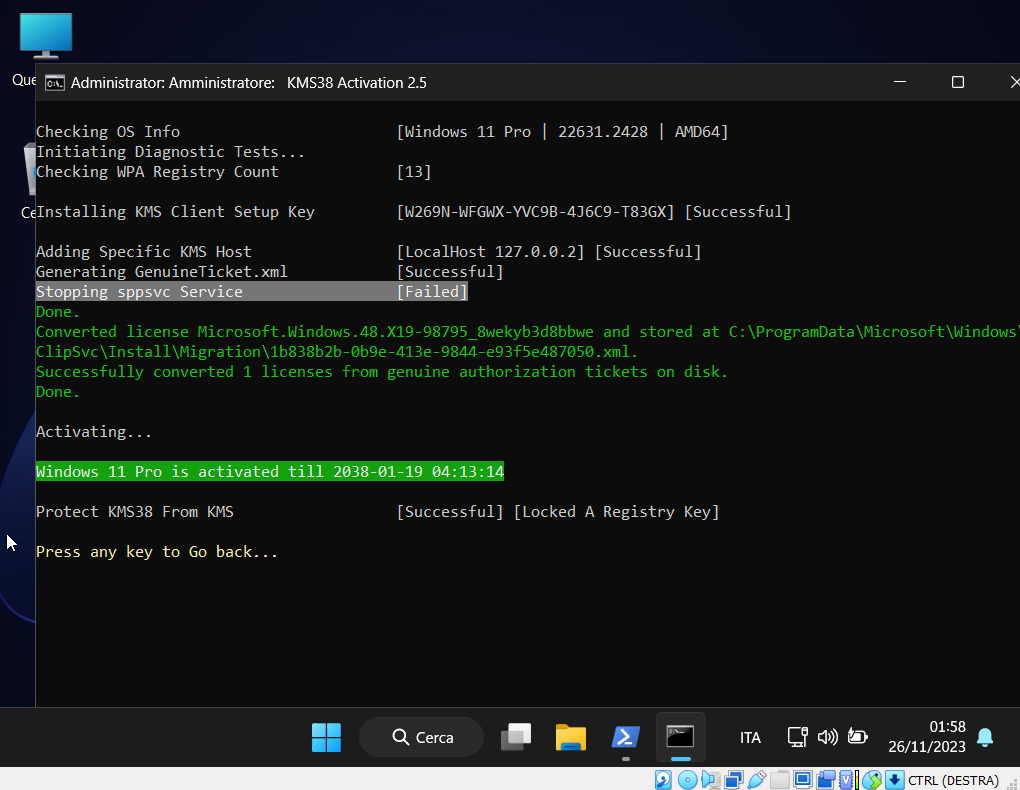1020x790 pixels.
Task: Select the command prompt taskbar icon
Action: click(680, 737)
